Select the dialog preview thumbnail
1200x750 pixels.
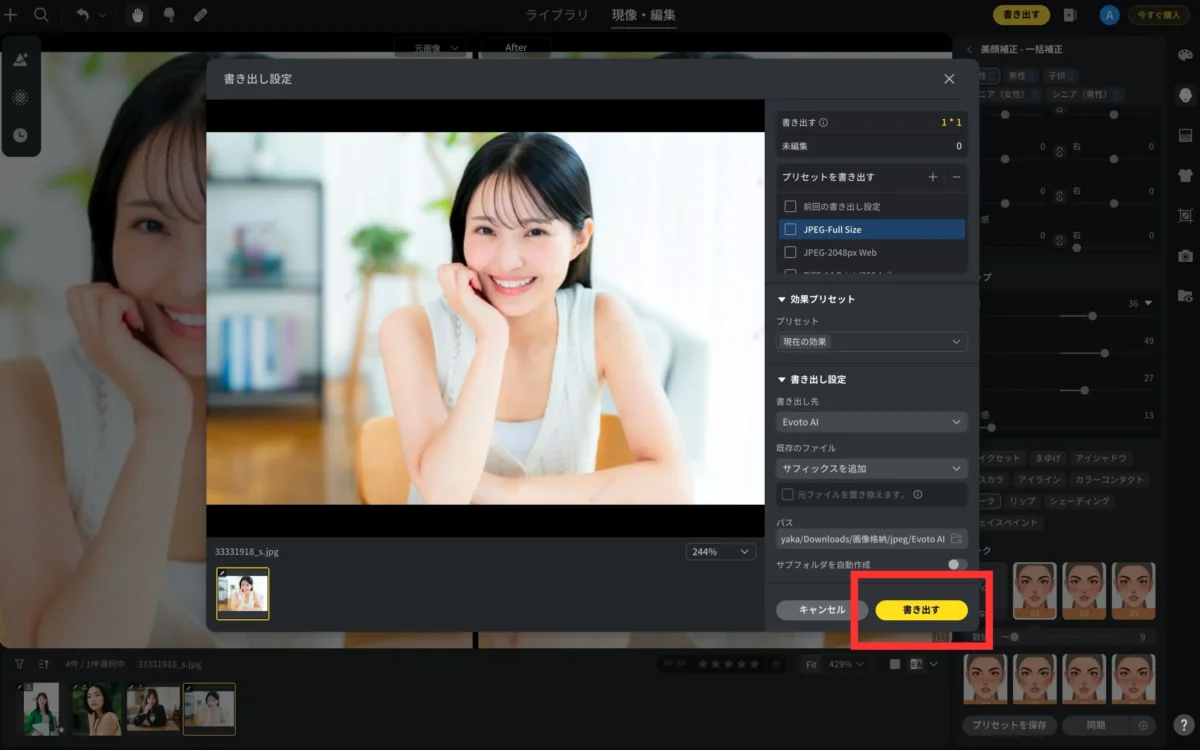[x=243, y=594]
